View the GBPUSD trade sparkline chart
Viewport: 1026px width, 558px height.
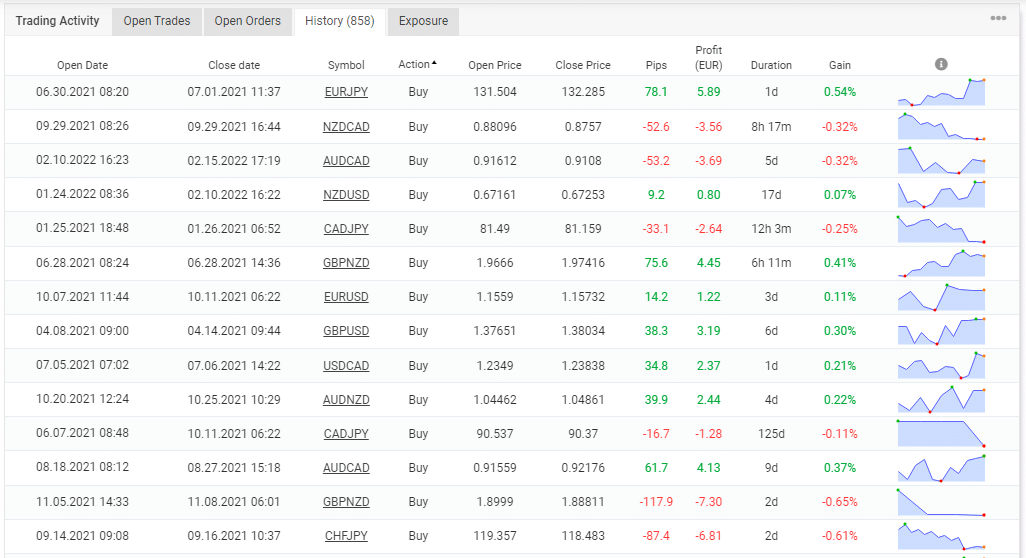pyautogui.click(x=941, y=331)
